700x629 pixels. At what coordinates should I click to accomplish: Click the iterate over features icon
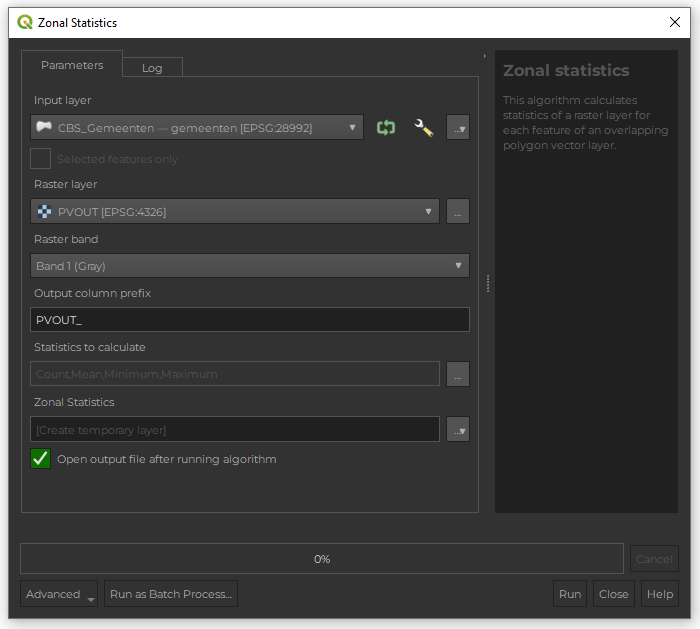pos(386,128)
